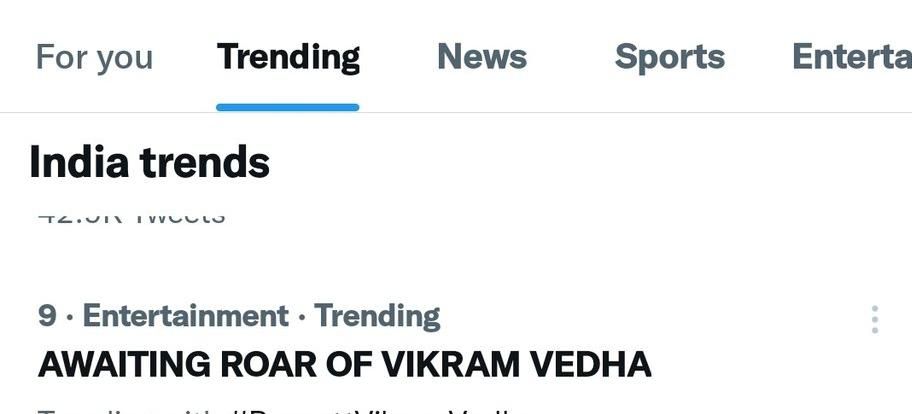
Task: Open more options for Vikram Vedha trend
Action: tap(875, 319)
